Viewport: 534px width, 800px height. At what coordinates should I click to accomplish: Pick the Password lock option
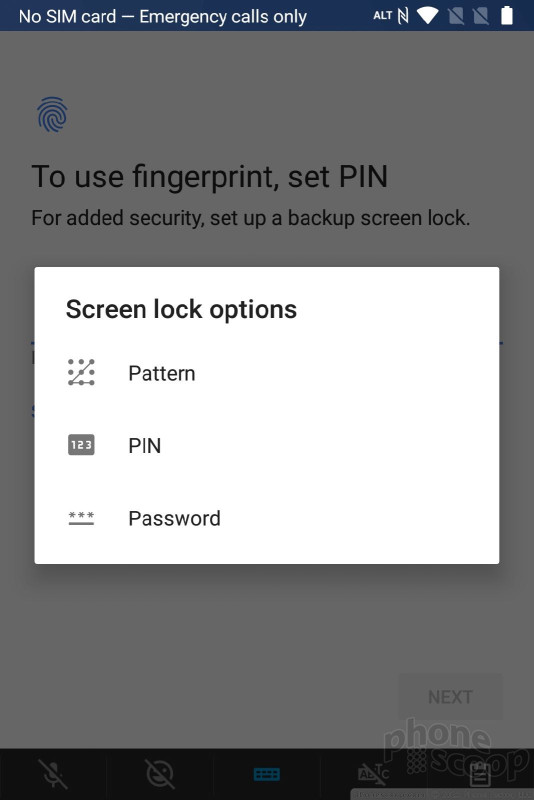click(x=266, y=518)
